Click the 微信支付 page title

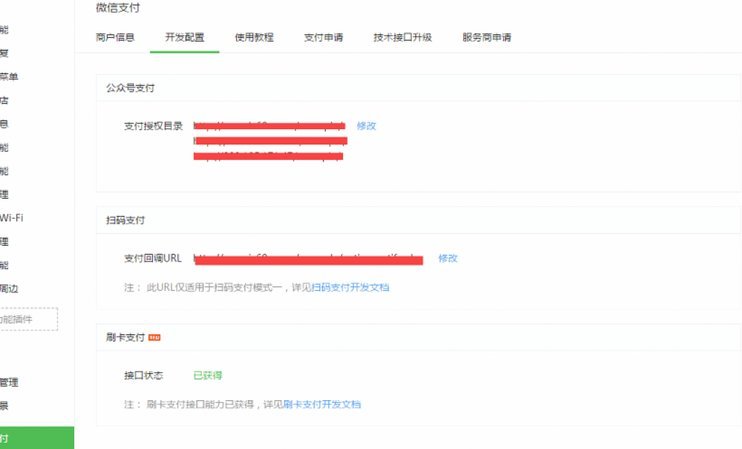pos(118,8)
